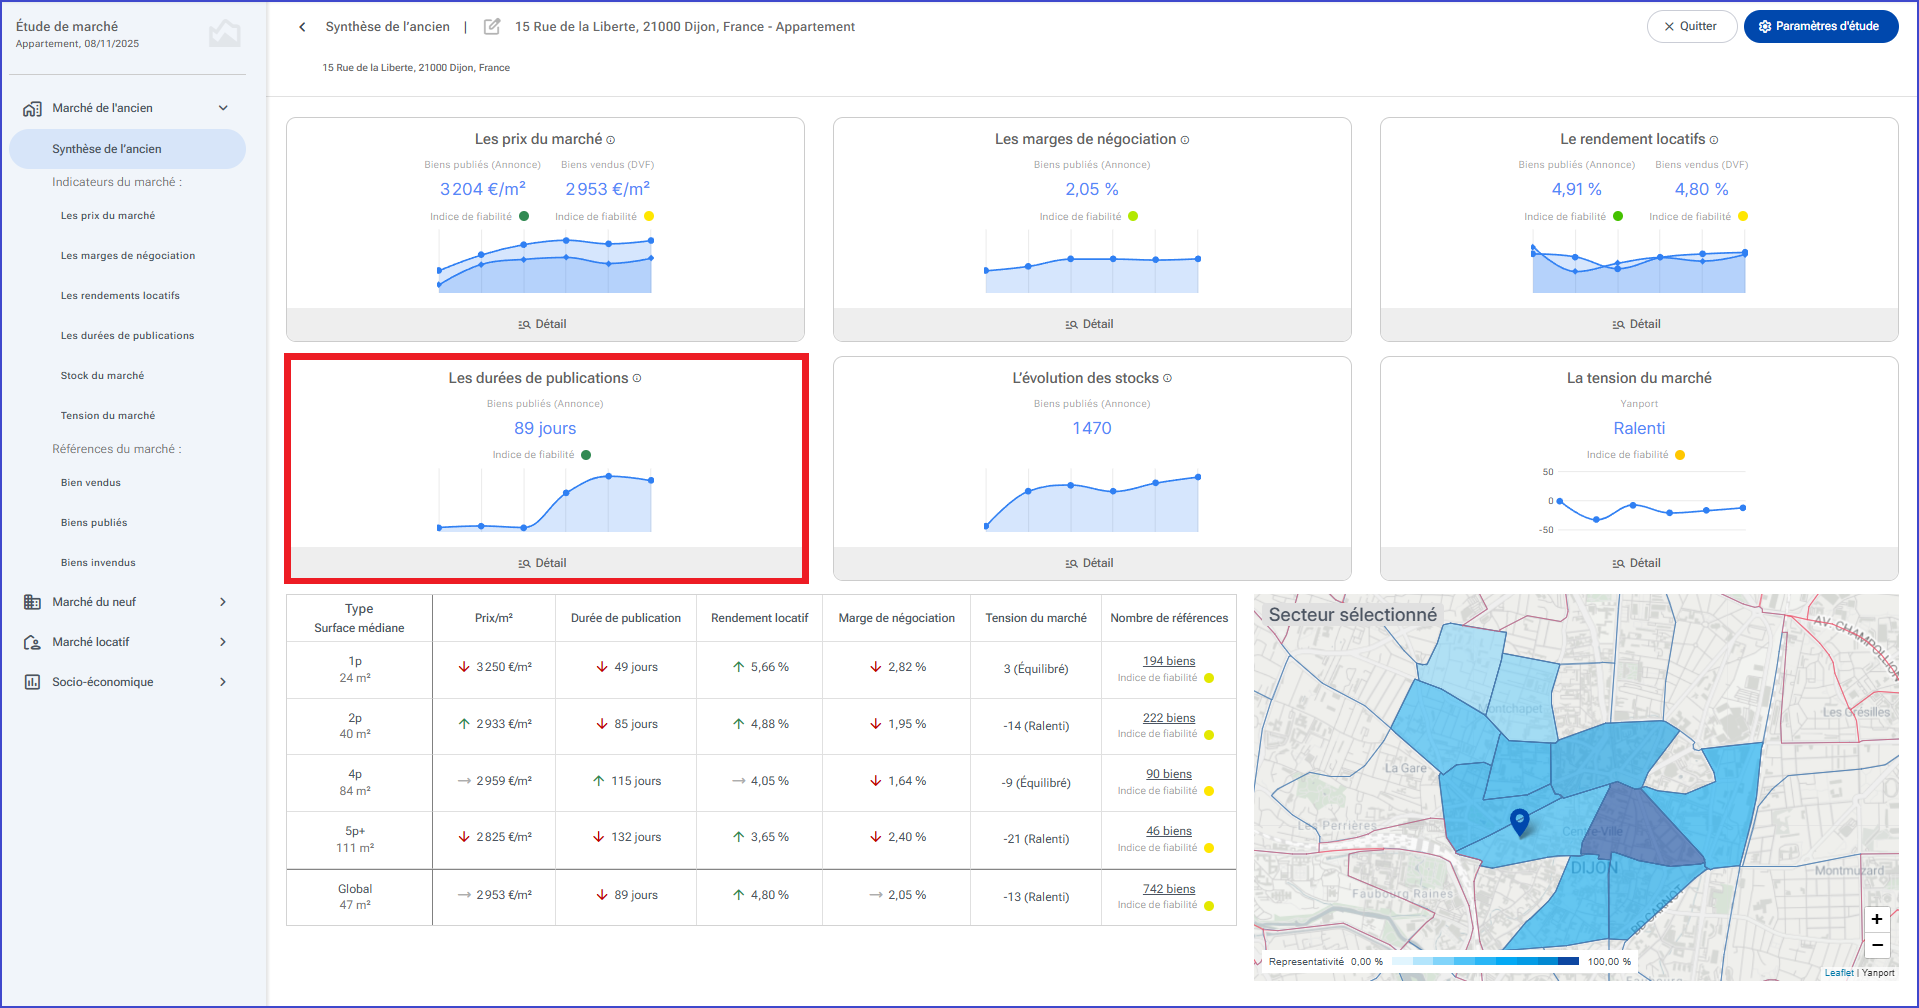This screenshot has height=1008, width=1919.
Task: Open Biens invendus in sidebar
Action: tap(98, 563)
